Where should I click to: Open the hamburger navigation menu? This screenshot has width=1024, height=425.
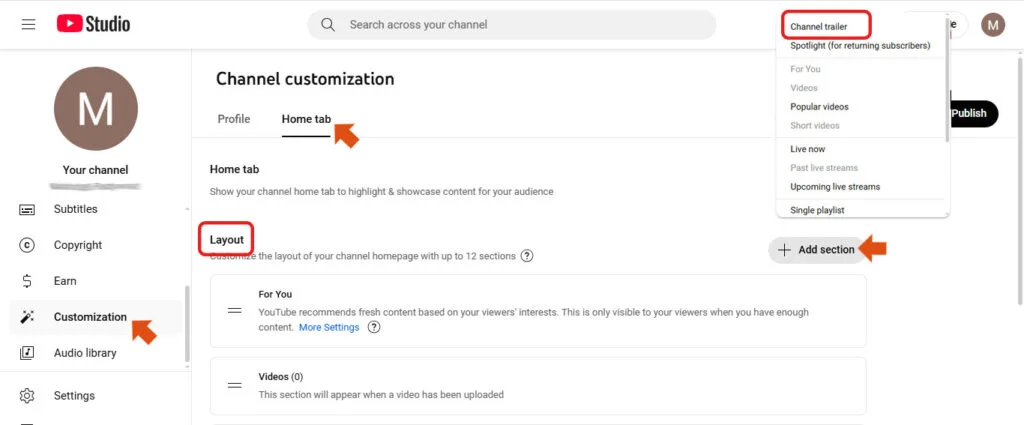(x=28, y=24)
